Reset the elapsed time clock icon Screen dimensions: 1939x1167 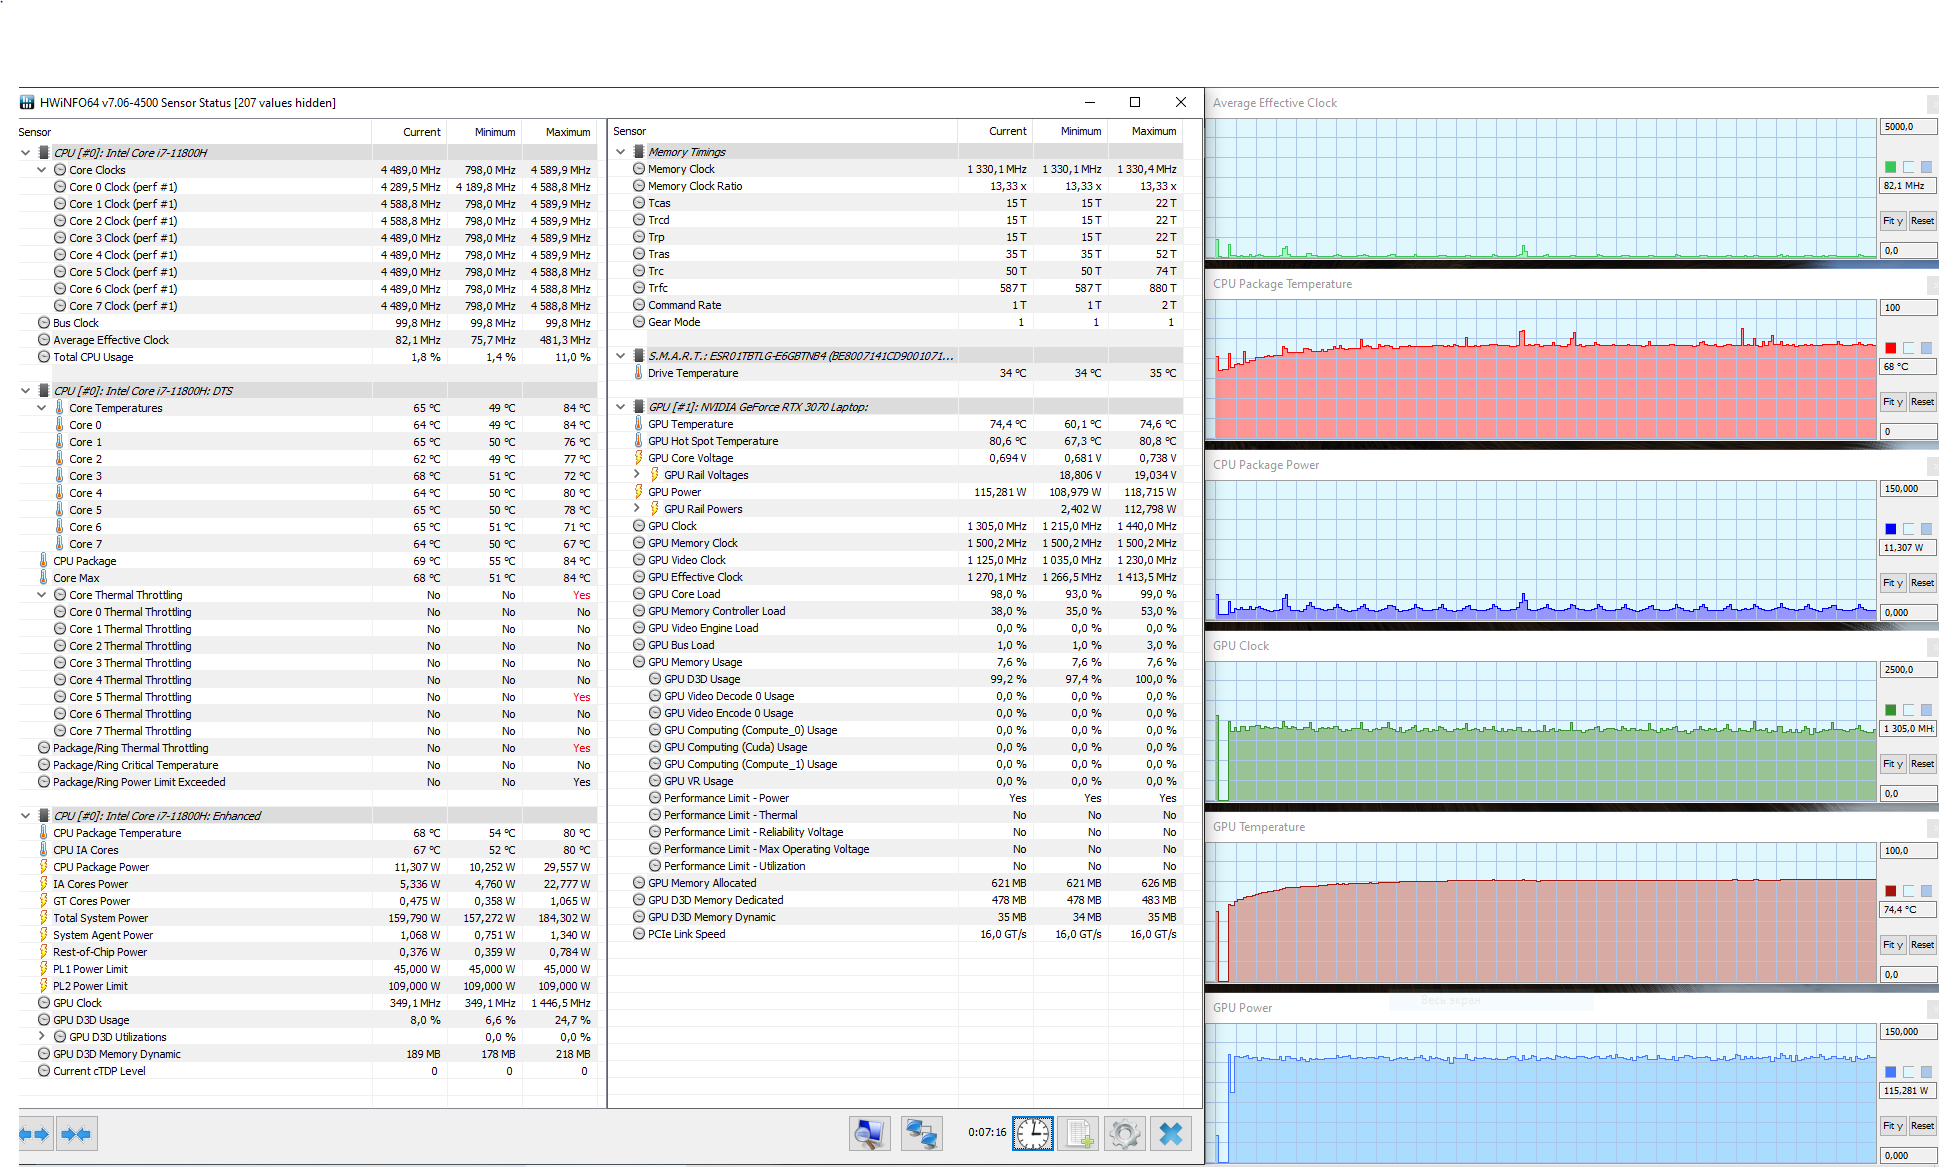[x=1032, y=1133]
